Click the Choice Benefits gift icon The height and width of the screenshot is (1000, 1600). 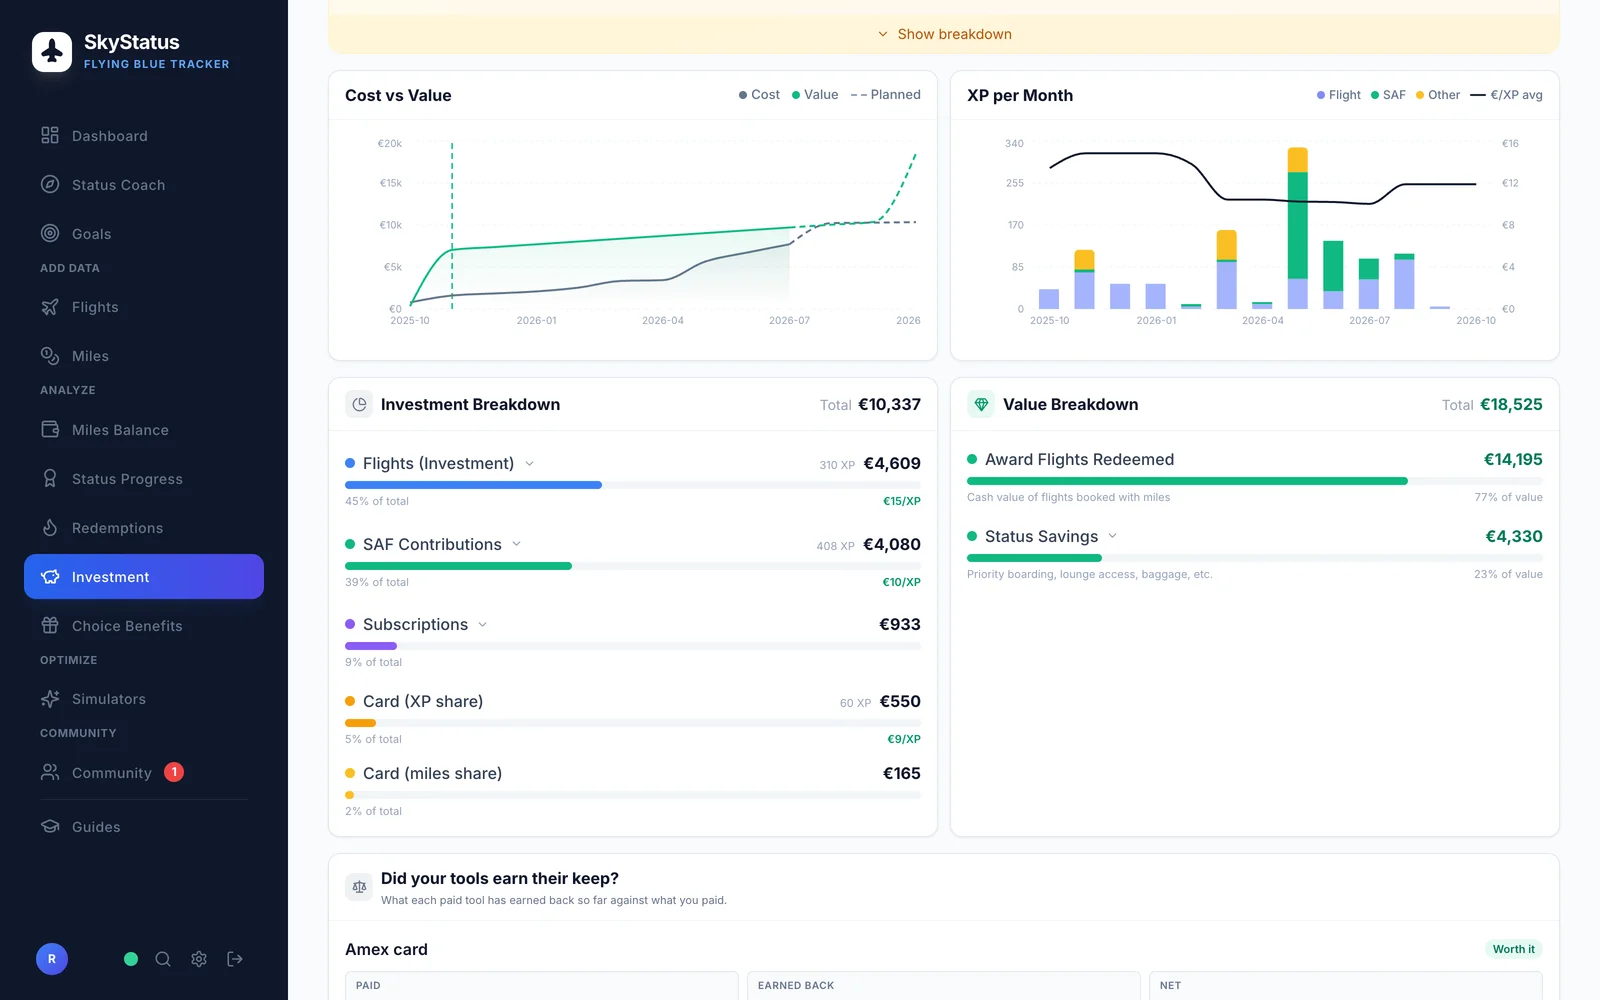tap(50, 626)
